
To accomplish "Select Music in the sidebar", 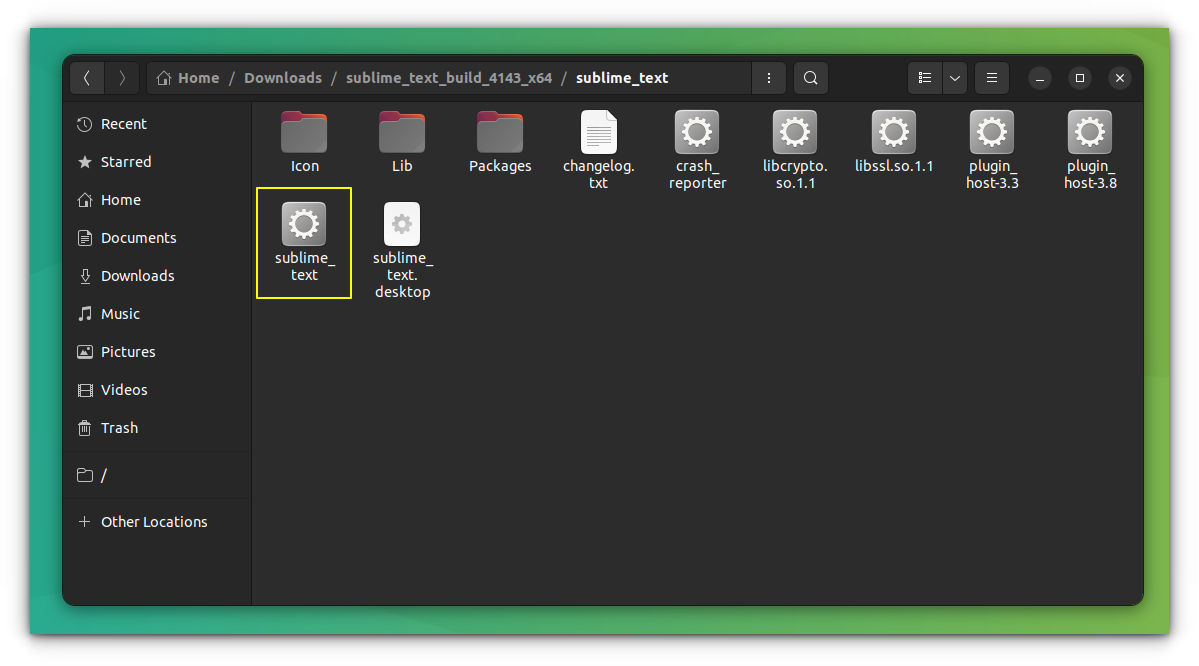I will [158, 314].
